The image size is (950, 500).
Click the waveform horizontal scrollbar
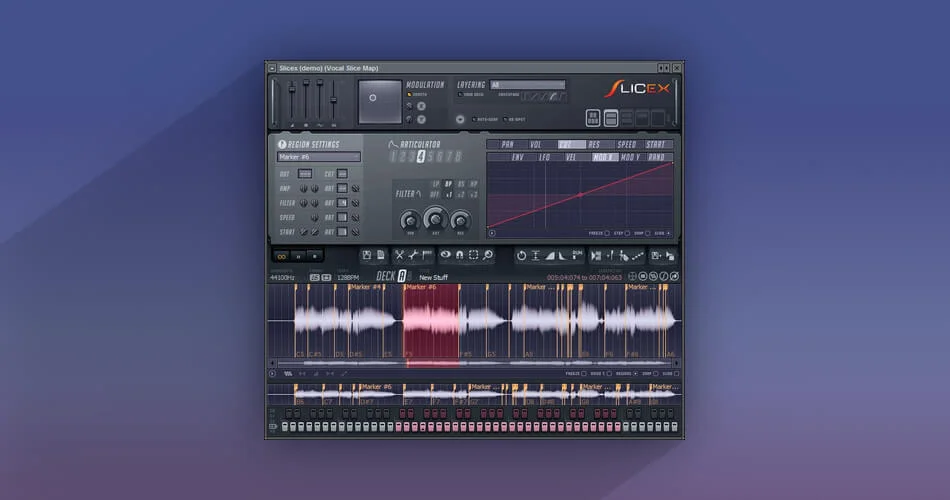coord(474,363)
